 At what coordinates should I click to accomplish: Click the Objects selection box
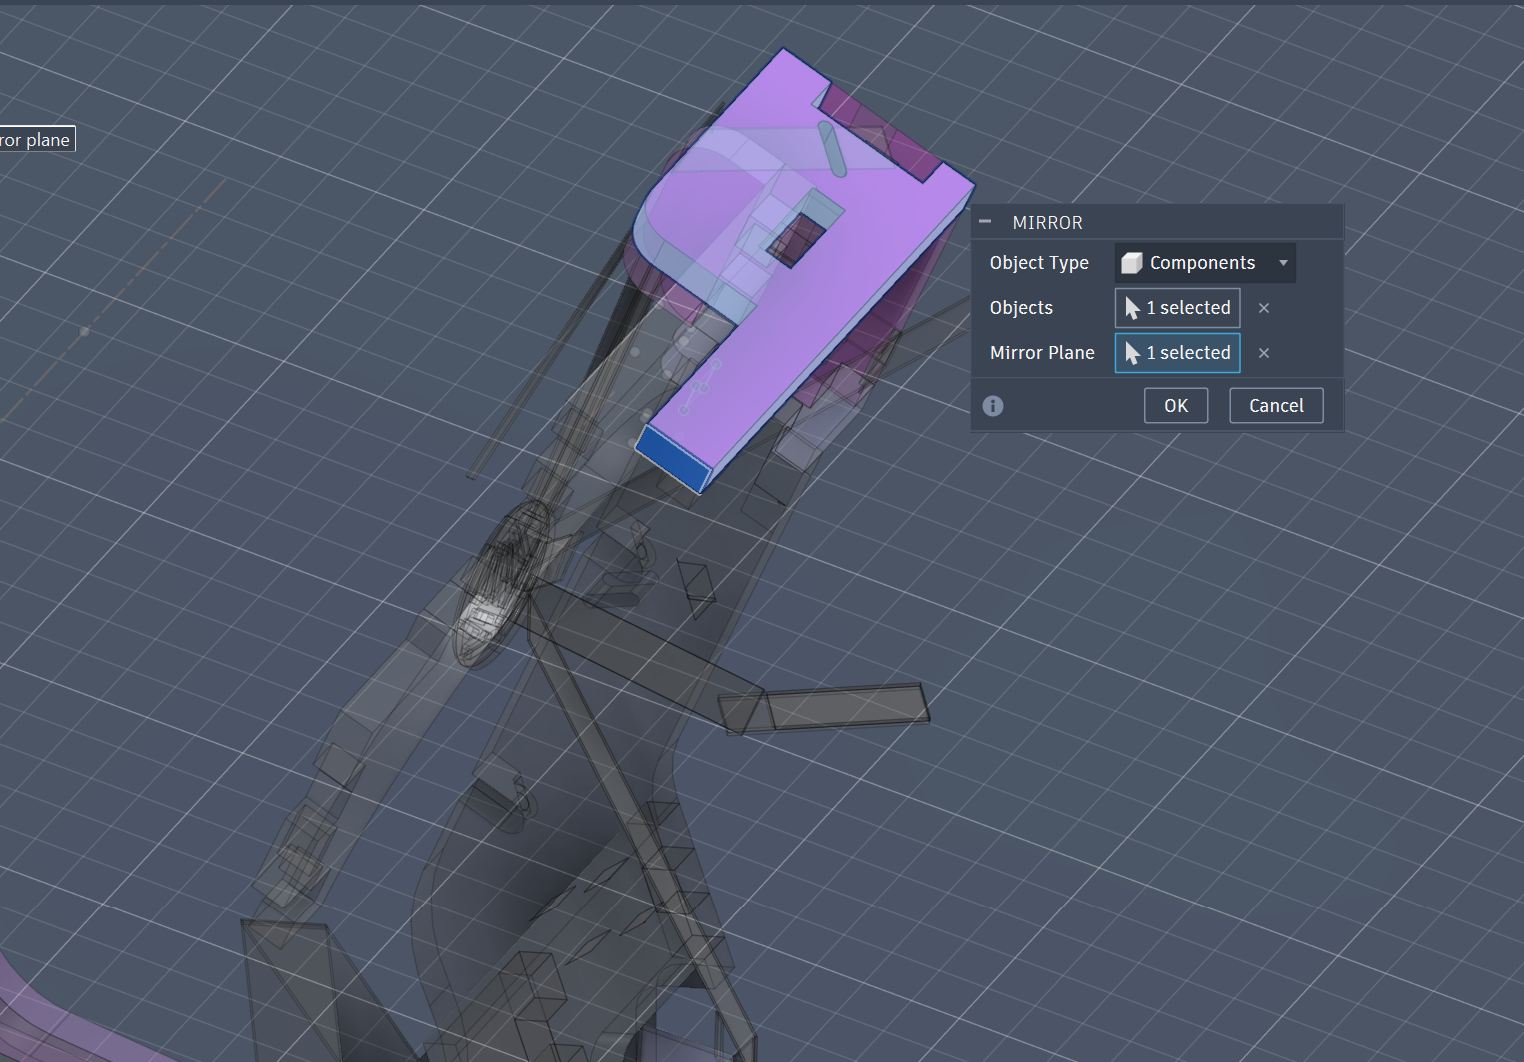coord(1178,308)
